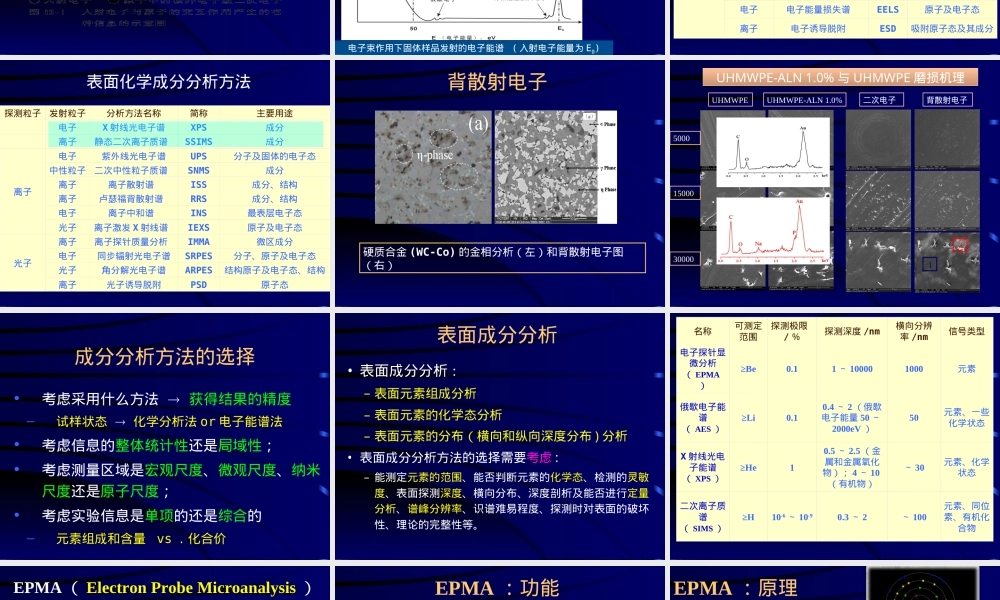Click the '1 ~ 10000' detection depth cell
This screenshot has width=1000, height=600.
[x=852, y=369]
